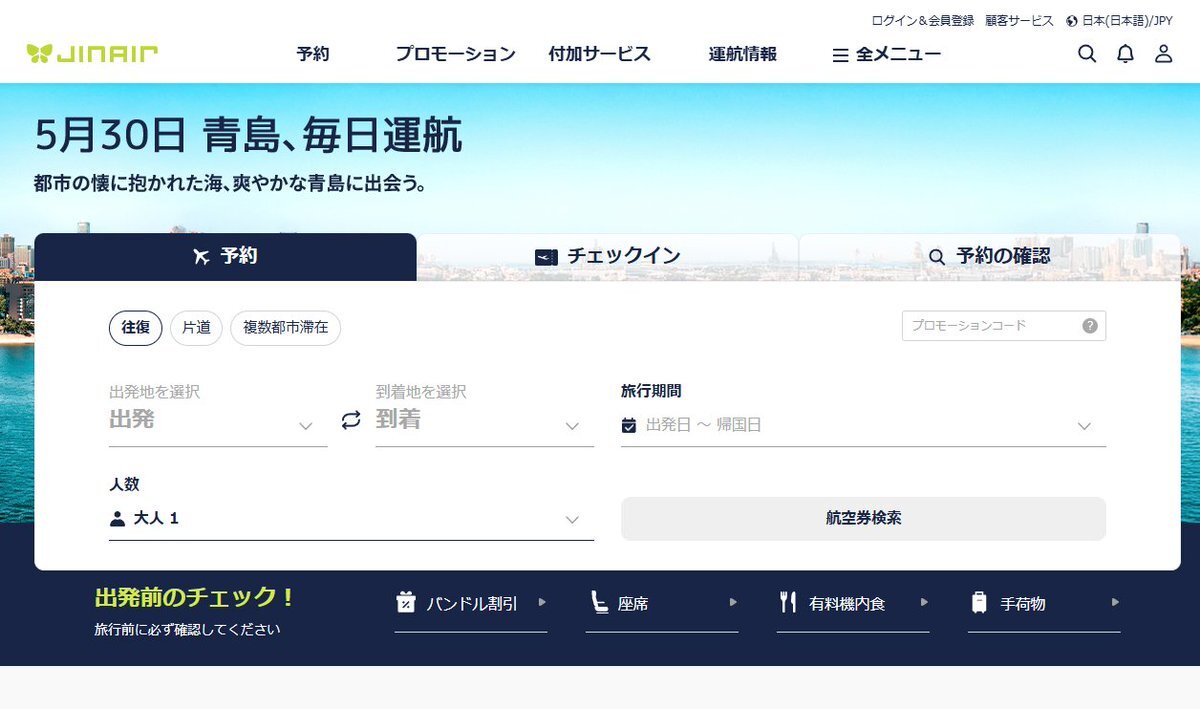Viewport: 1200px width, 709px height.
Task: Click the バンドル割引 discount icon
Action: pyautogui.click(x=406, y=602)
